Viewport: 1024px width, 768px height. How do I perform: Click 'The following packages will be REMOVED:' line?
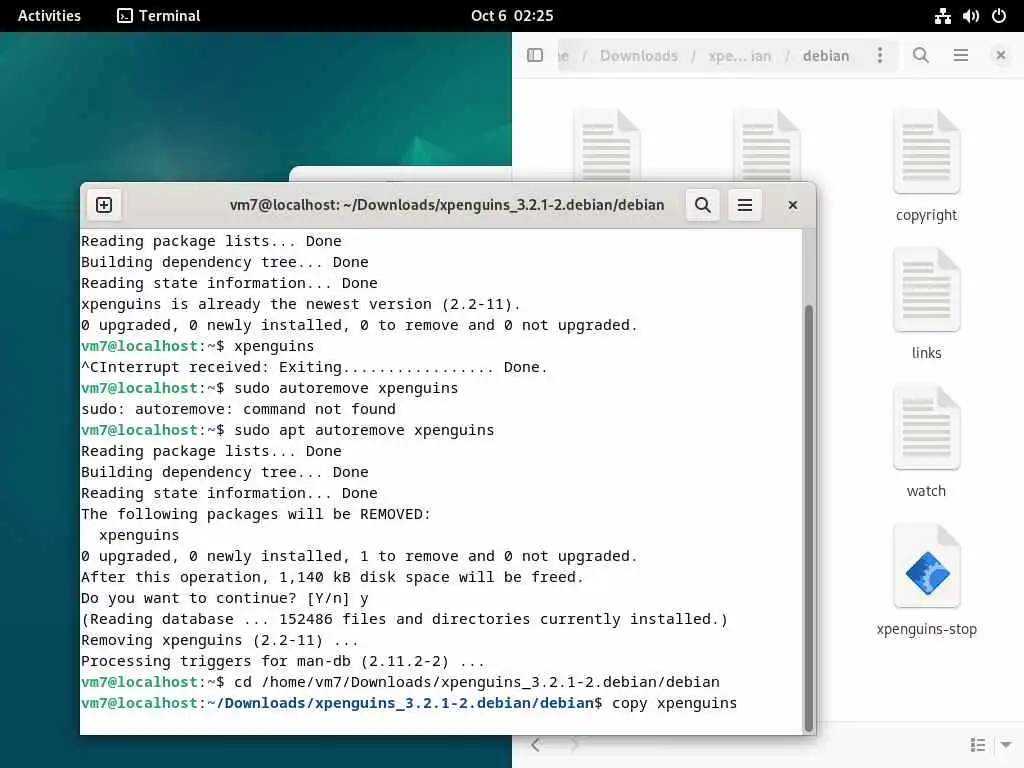tap(256, 515)
